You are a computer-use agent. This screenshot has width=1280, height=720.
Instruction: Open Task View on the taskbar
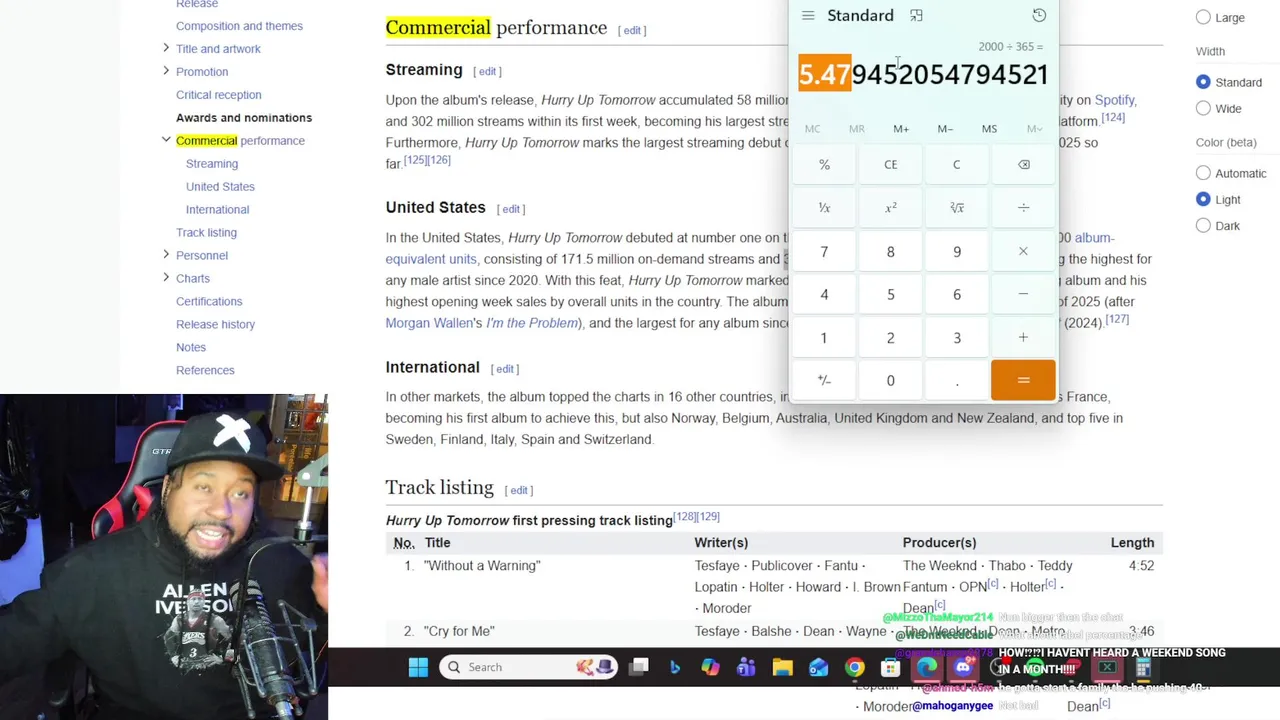coord(640,667)
